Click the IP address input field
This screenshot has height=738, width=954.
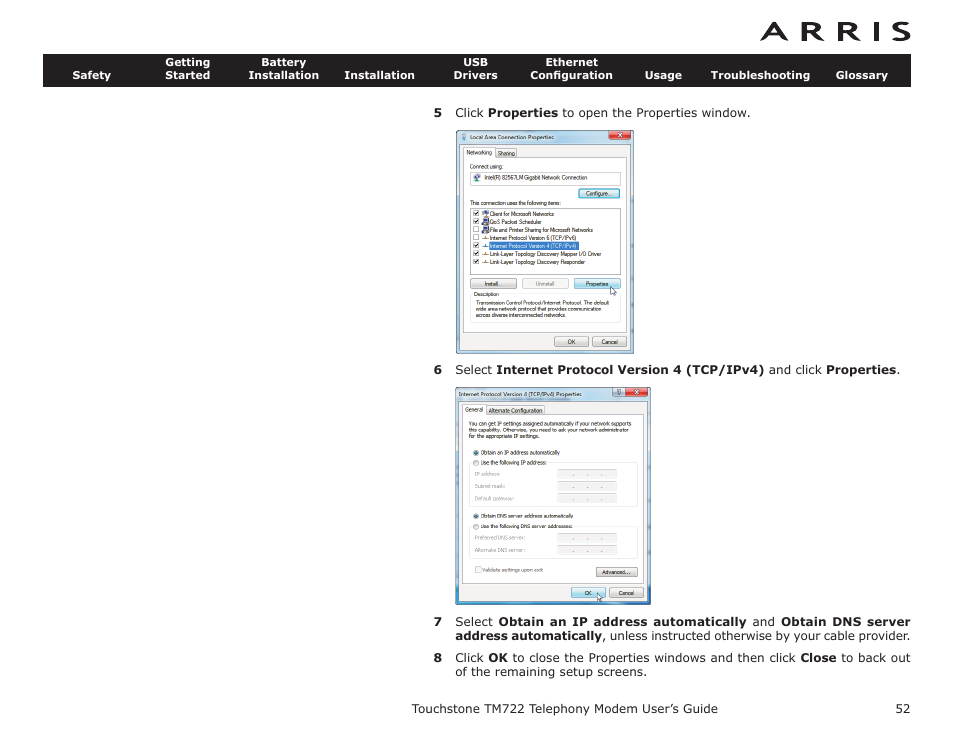pyautogui.click(x=587, y=474)
